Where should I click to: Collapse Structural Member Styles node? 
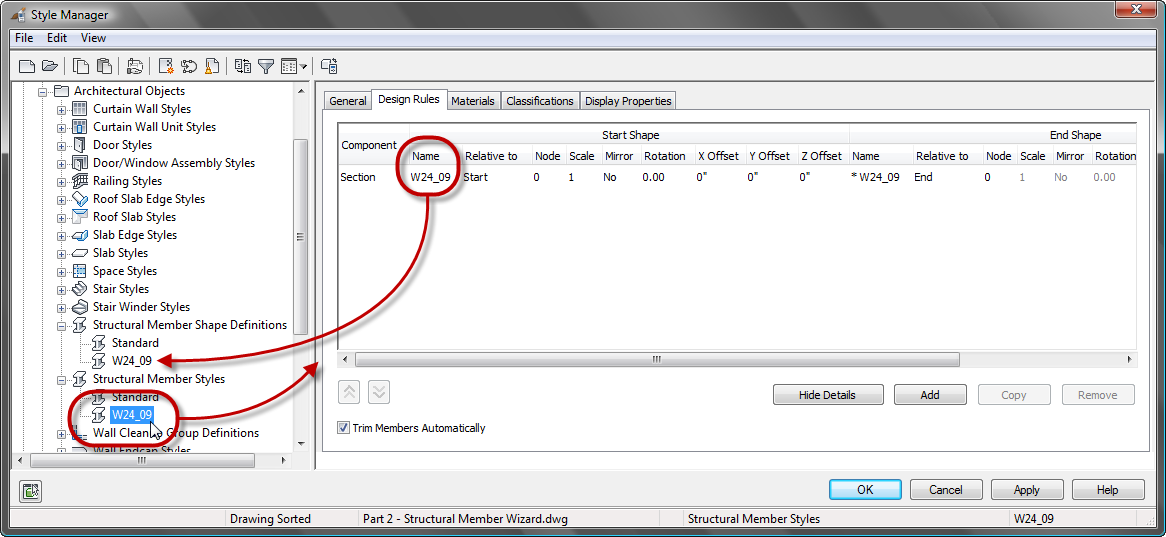pyautogui.click(x=62, y=379)
